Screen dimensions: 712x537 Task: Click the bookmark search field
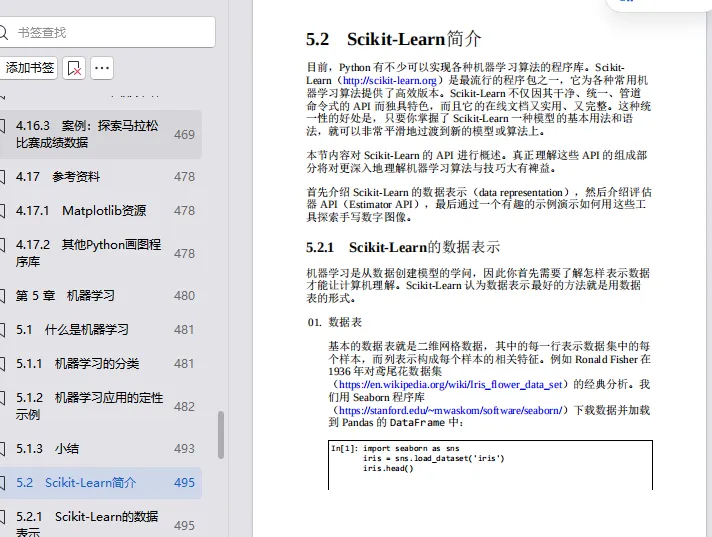pyautogui.click(x=107, y=32)
